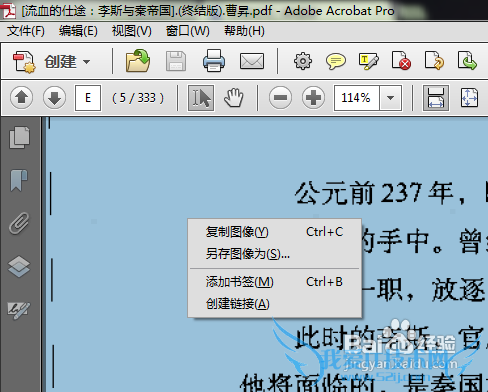Print the document using printer icon
Image resolution: width=488 pixels, height=392 pixels.
[x=214, y=61]
